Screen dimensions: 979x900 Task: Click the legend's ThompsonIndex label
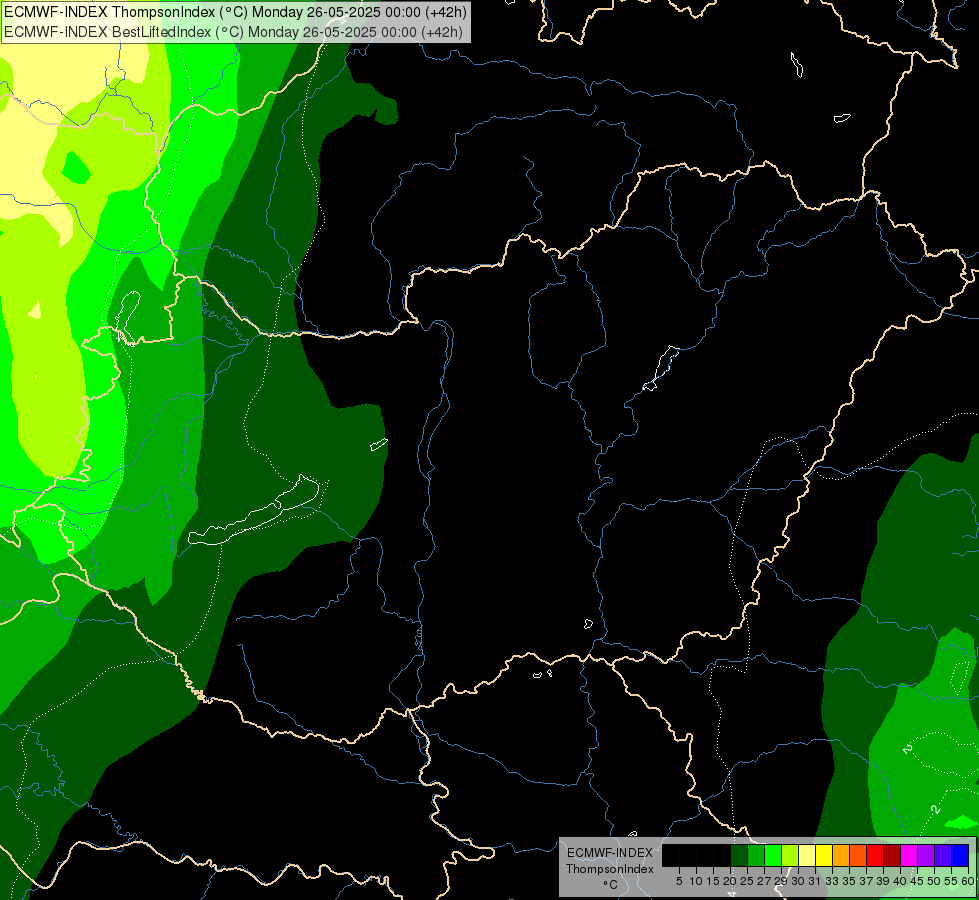click(610, 869)
